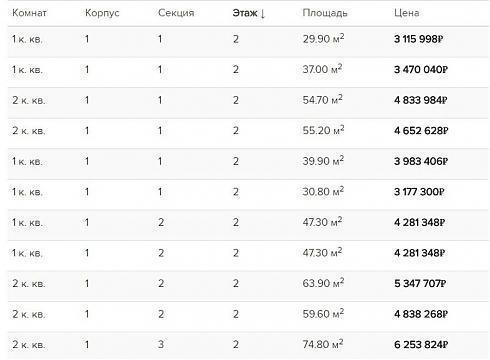Screen dimensions: 490x360
Task: Sort apartments by Площадь column
Action: (325, 13)
